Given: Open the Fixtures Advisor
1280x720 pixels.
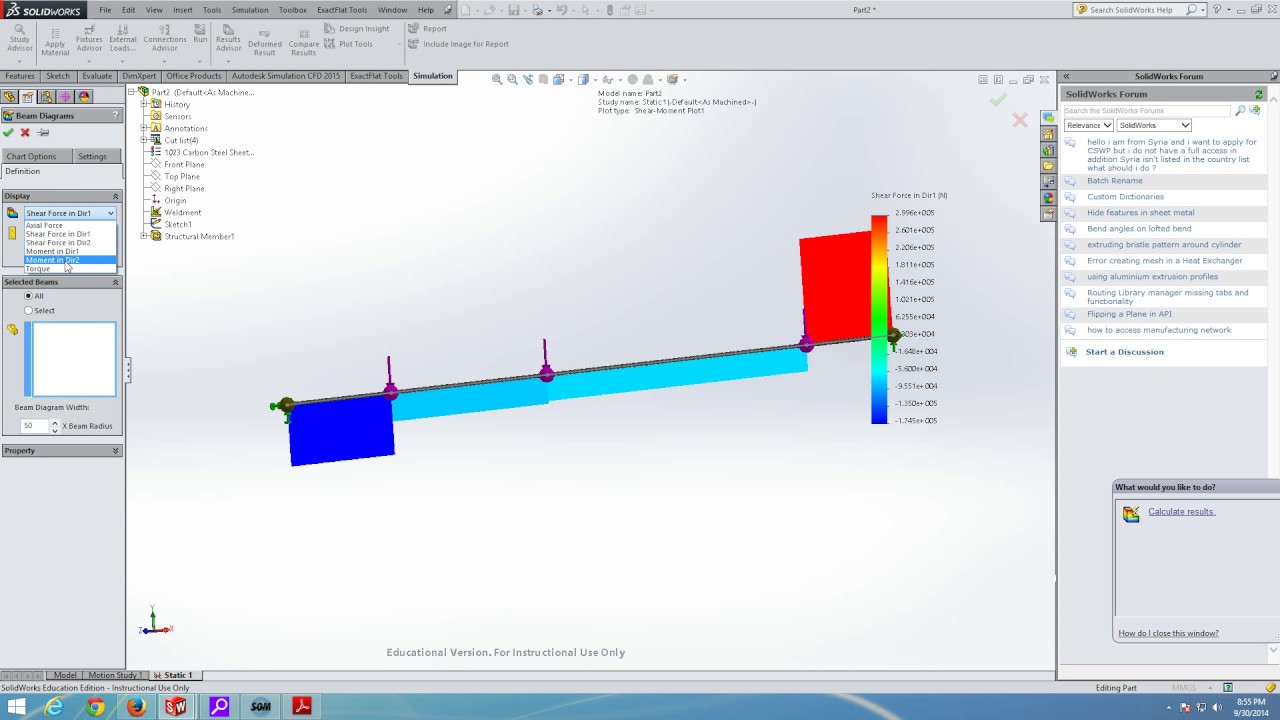Looking at the screenshot, I should (89, 38).
